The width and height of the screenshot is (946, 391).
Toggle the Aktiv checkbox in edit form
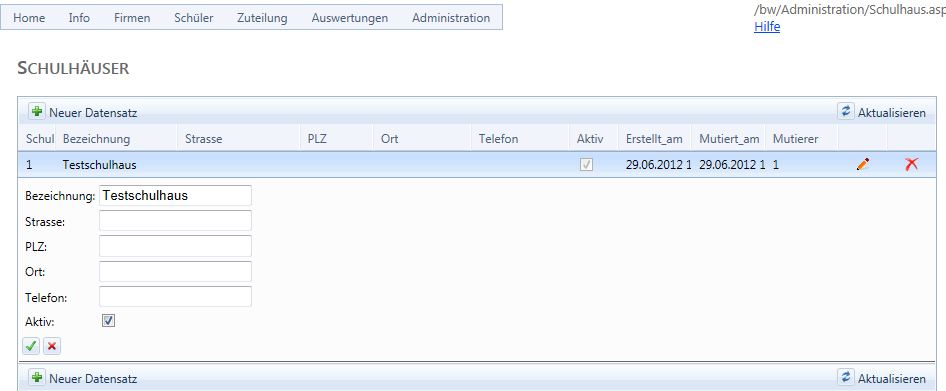tap(109, 321)
